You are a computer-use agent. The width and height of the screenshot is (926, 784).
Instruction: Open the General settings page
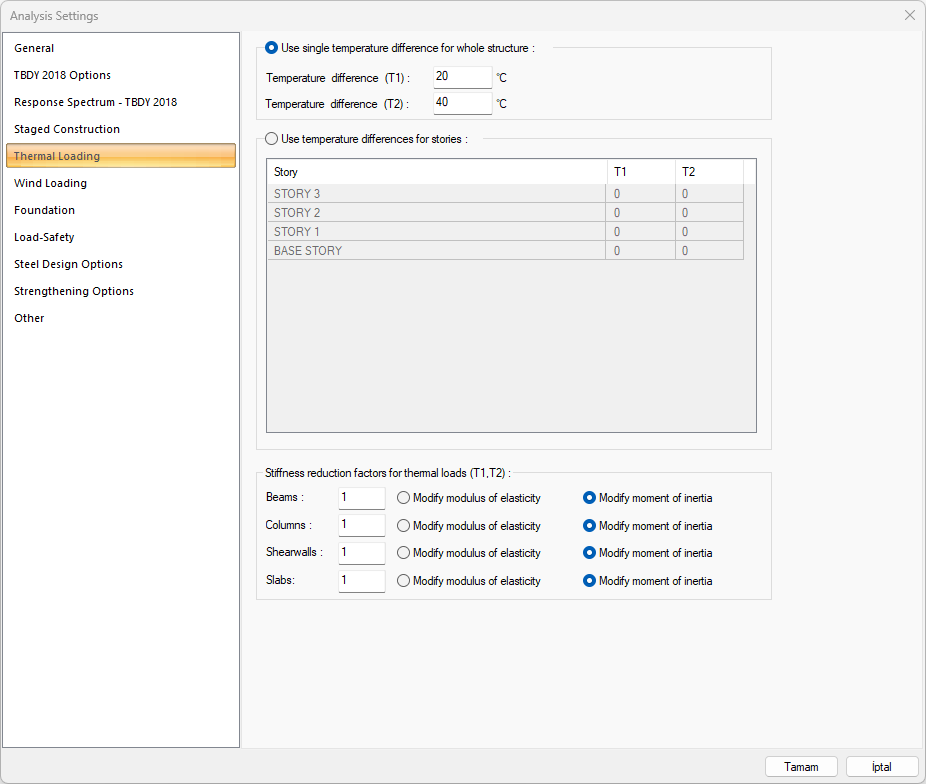34,48
